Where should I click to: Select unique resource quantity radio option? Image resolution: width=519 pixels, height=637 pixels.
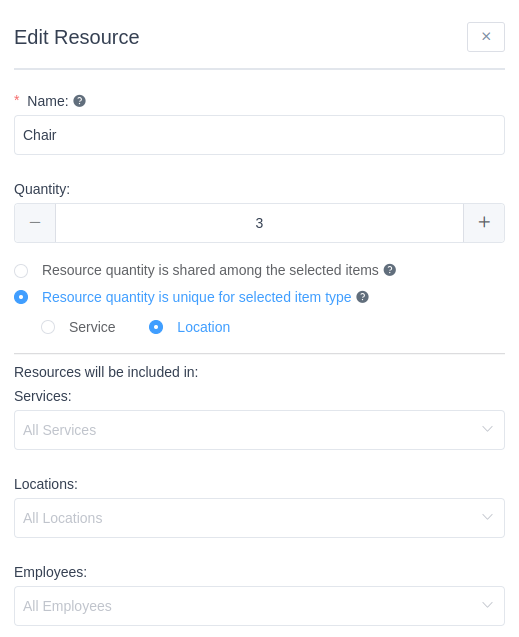pyautogui.click(x=21, y=297)
